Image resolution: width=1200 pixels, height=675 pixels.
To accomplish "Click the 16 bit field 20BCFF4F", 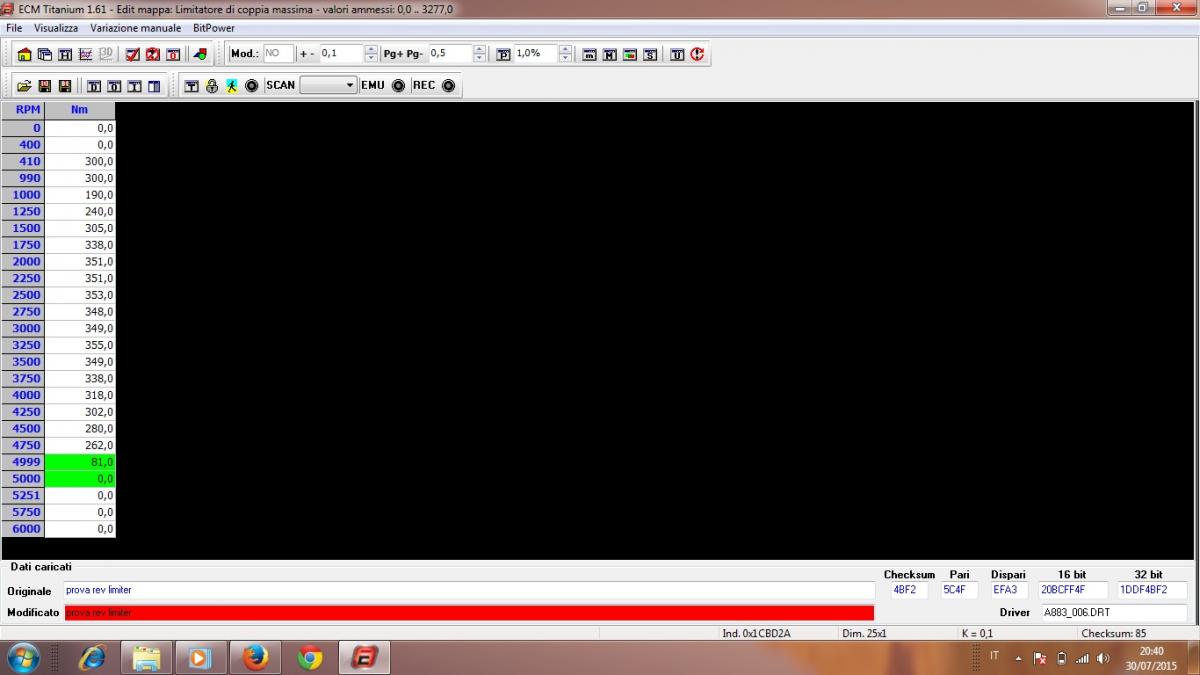I will click(1074, 590).
